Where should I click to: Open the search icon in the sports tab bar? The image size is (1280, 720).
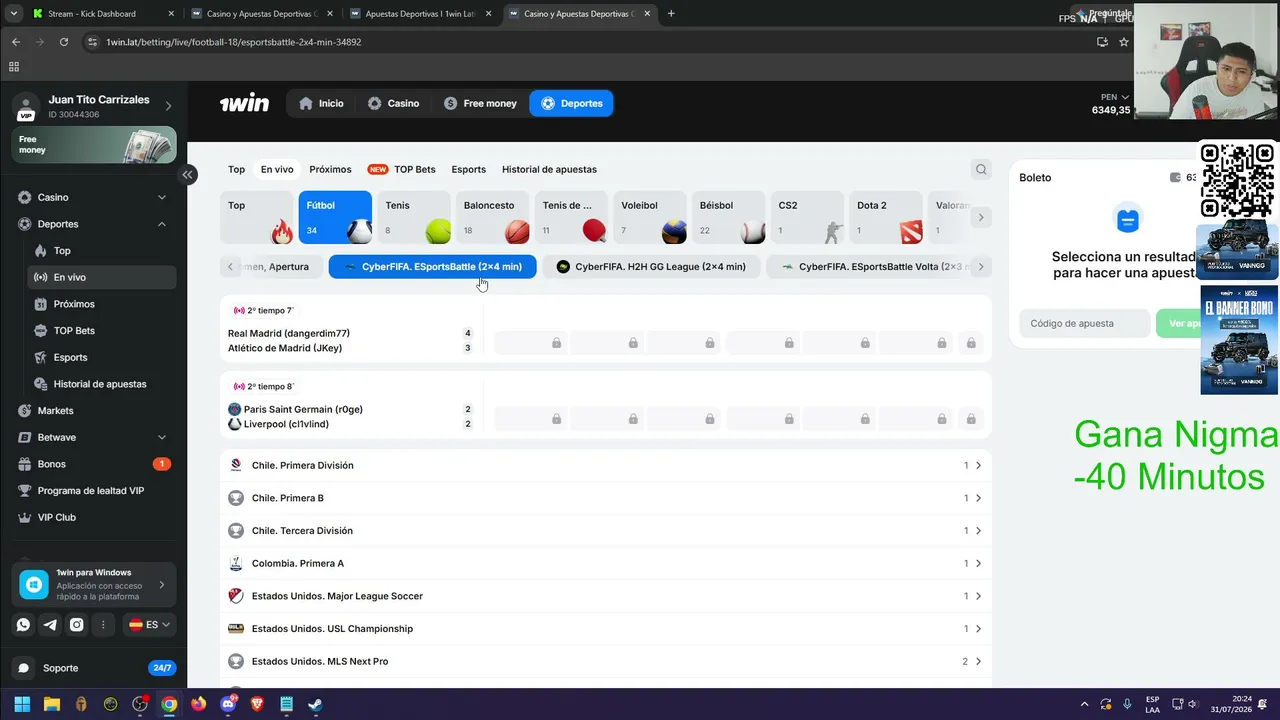click(x=981, y=169)
